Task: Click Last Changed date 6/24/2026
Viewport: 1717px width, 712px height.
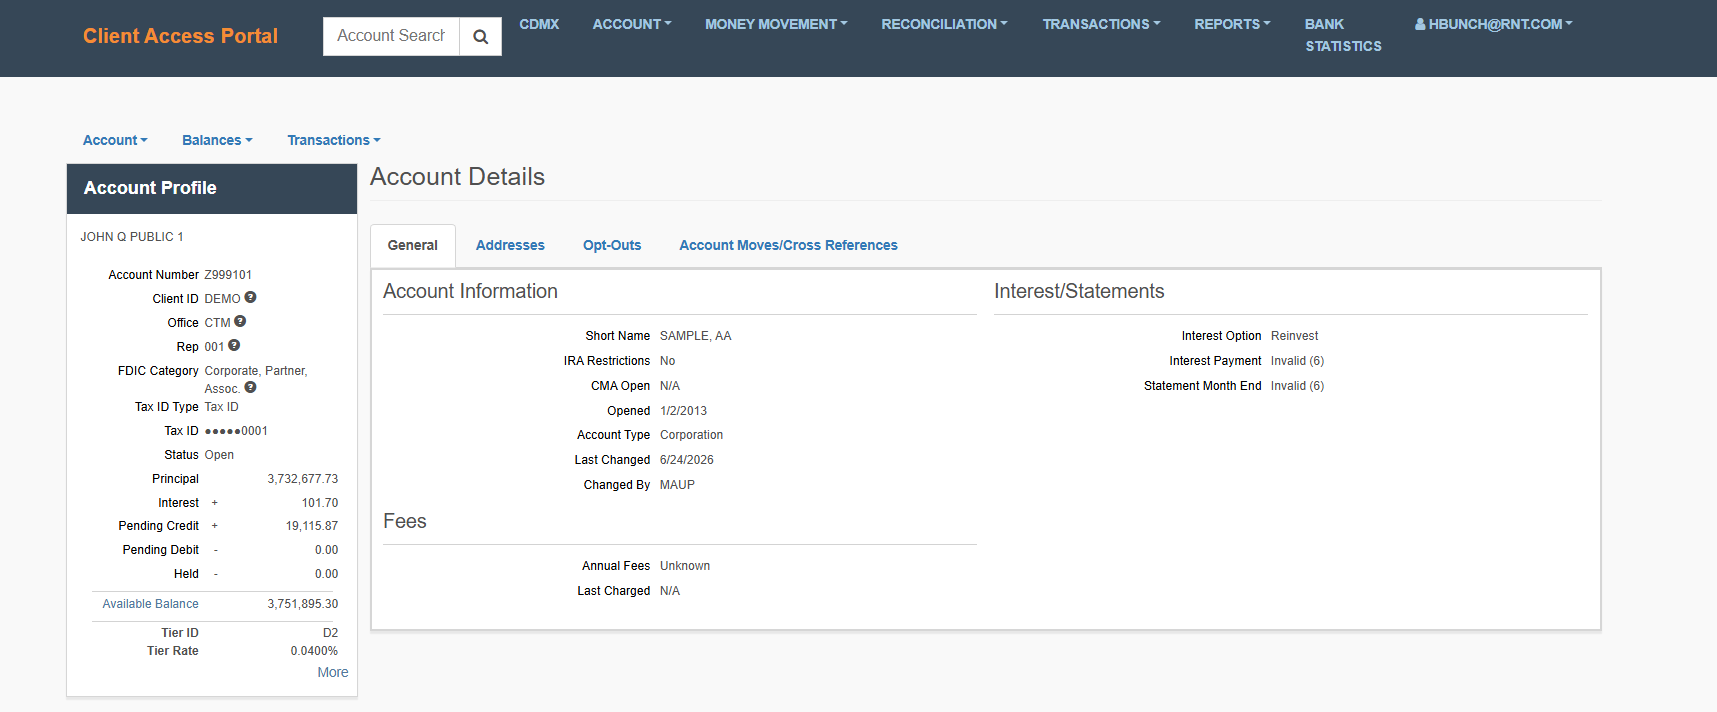Action: click(687, 460)
